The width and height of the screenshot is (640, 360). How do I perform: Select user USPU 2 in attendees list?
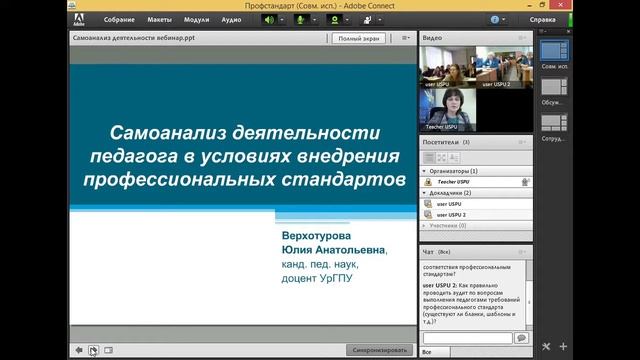coord(476,215)
